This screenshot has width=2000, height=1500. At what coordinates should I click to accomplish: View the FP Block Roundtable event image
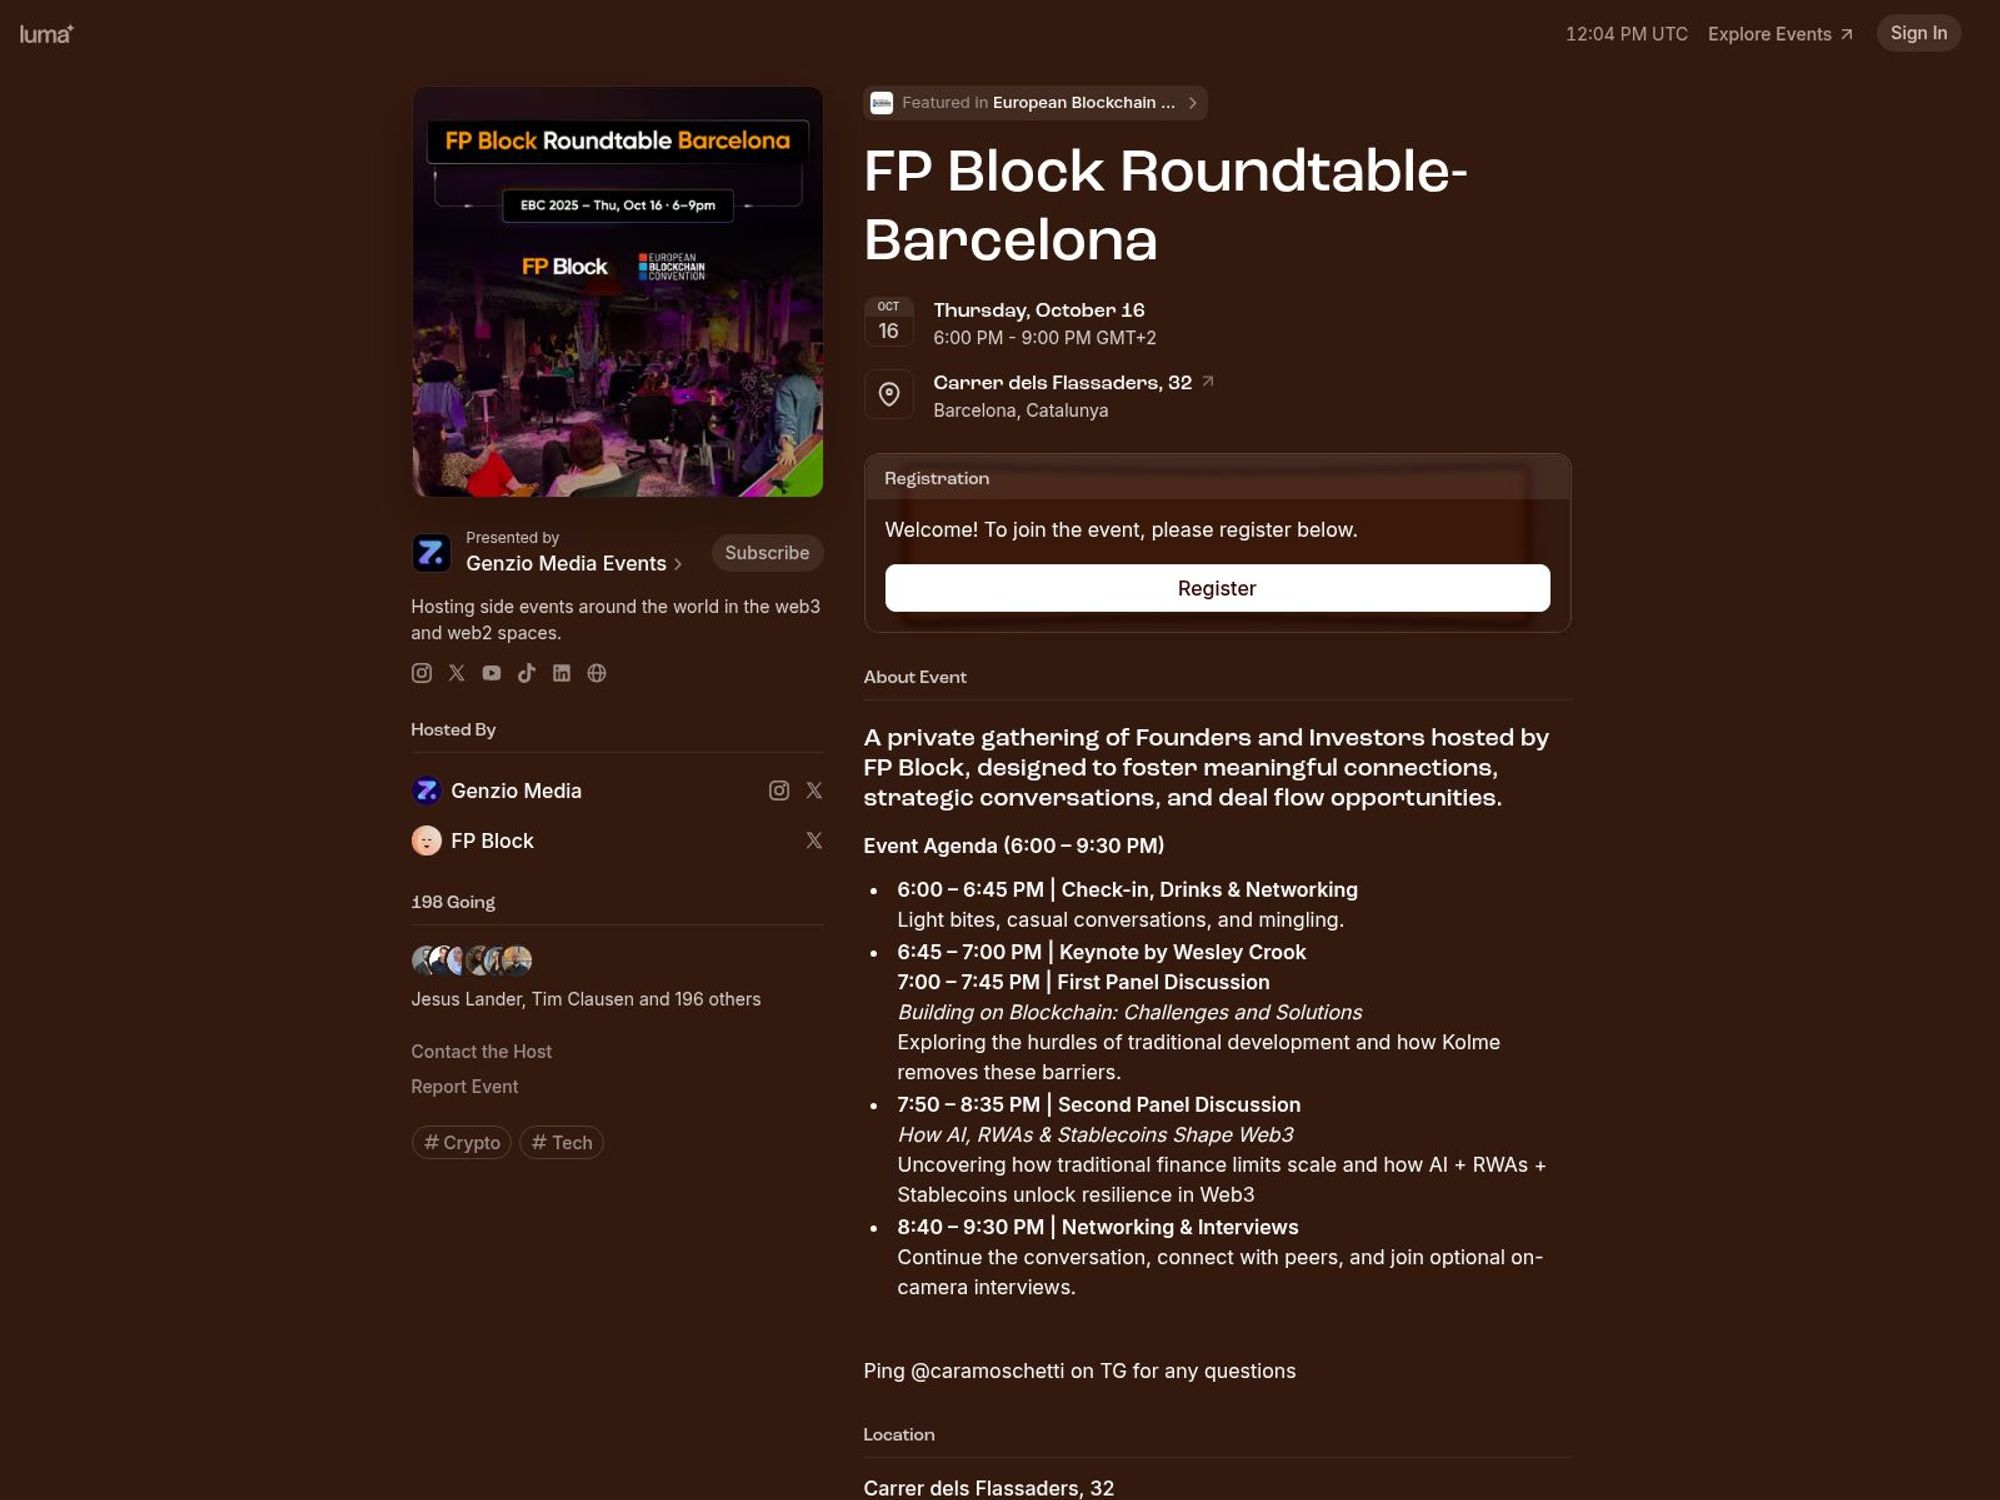[617, 292]
